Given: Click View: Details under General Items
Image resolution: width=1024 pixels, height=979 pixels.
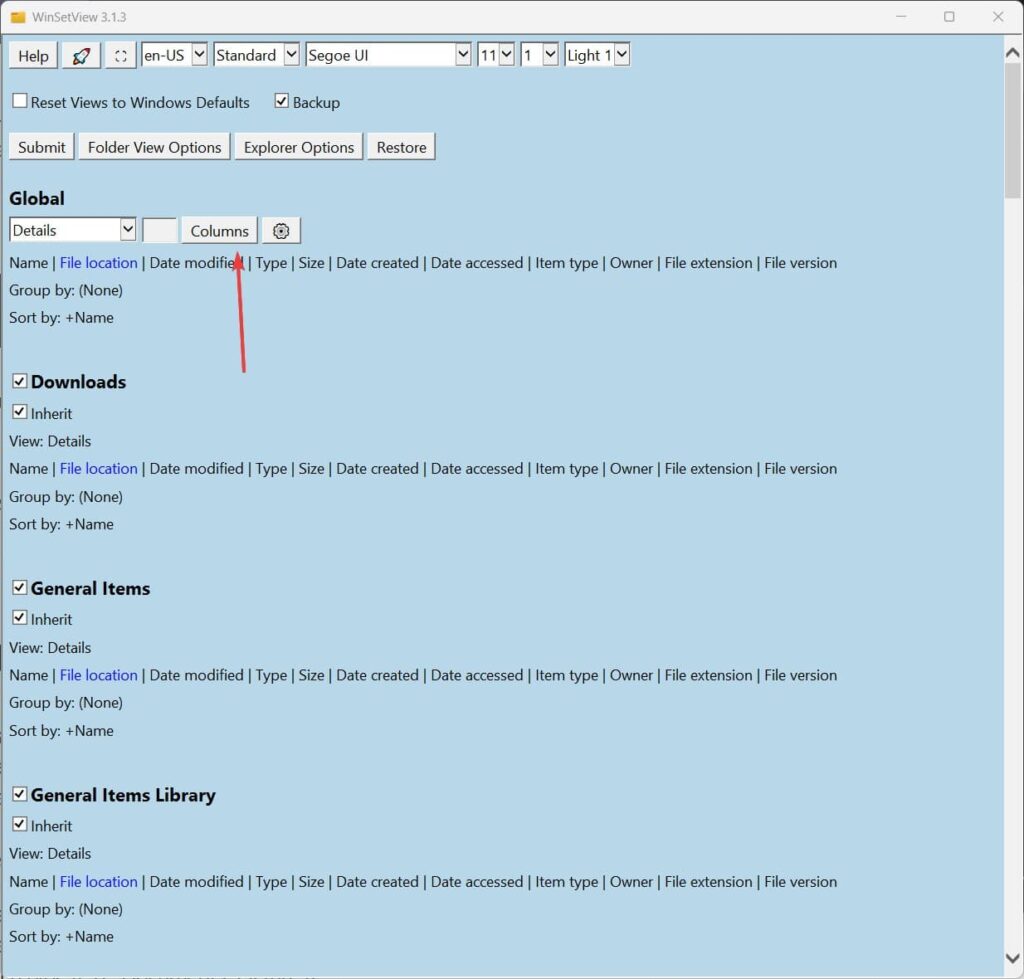Looking at the screenshot, I should (x=50, y=647).
